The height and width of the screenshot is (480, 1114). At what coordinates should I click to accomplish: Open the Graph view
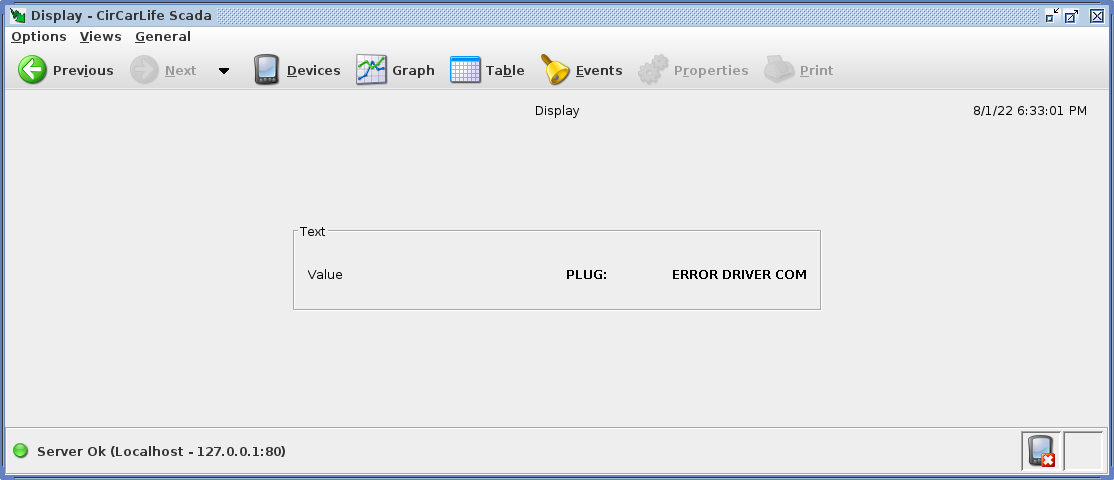point(371,70)
